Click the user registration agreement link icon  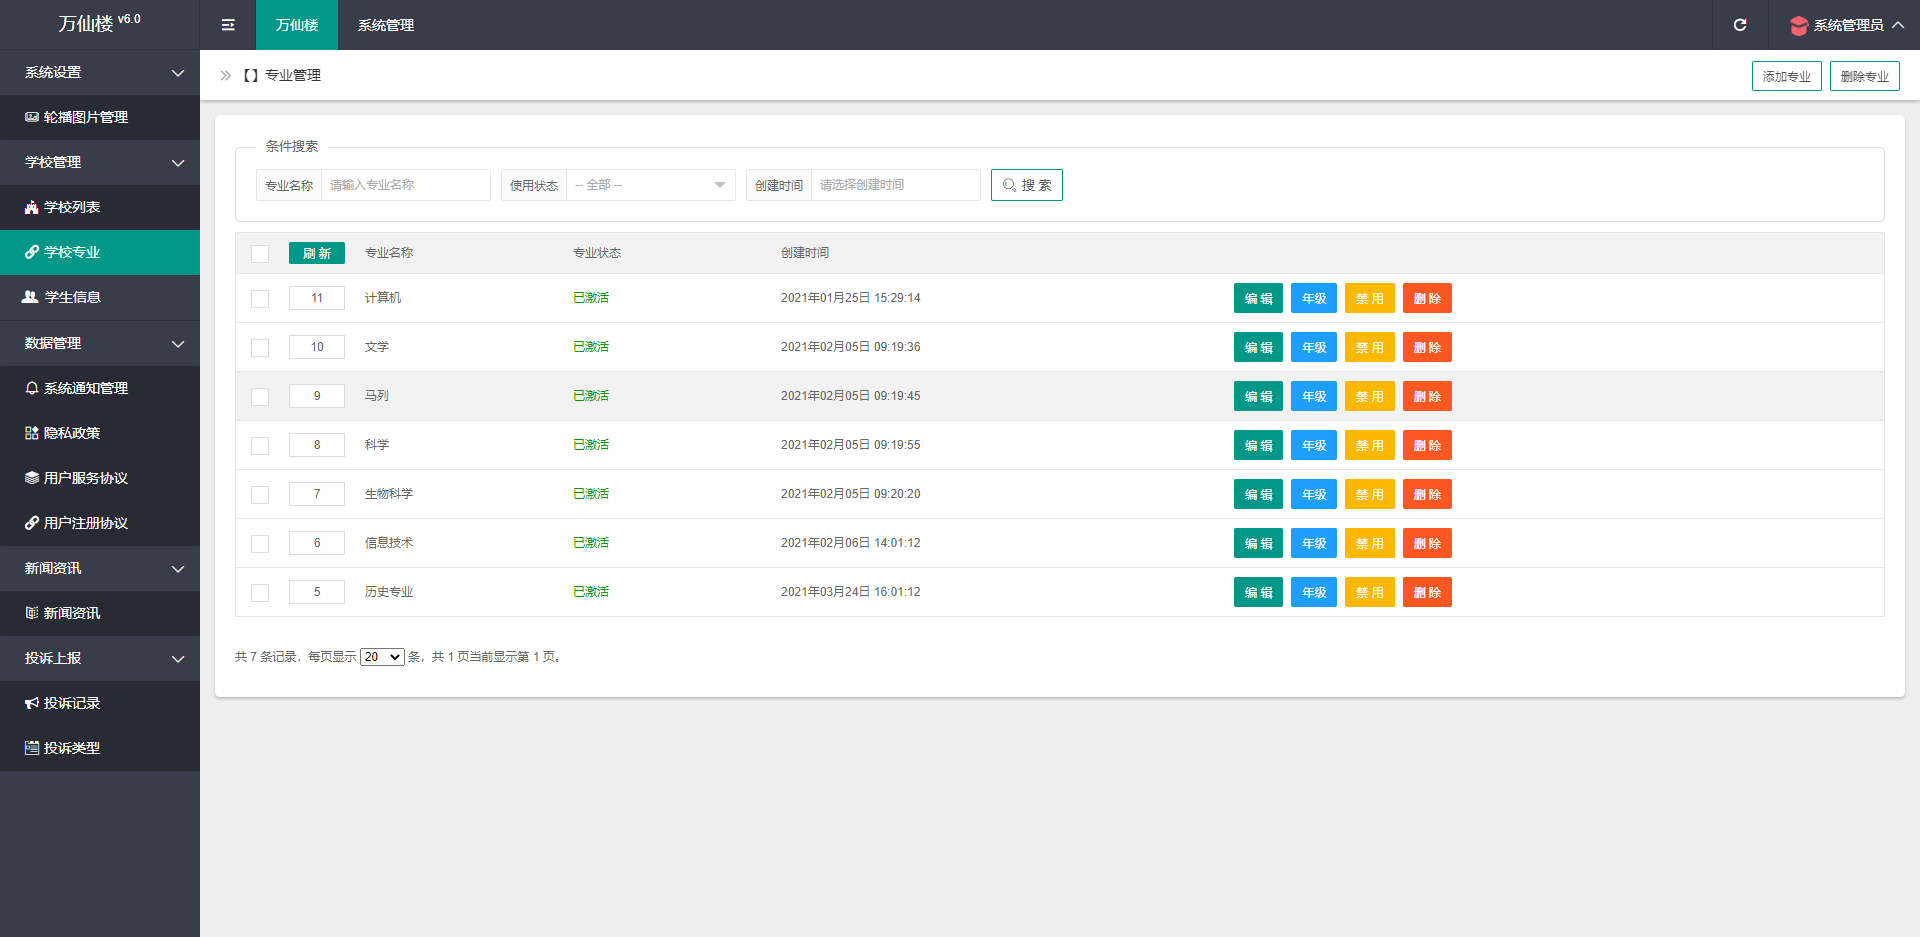(32, 523)
